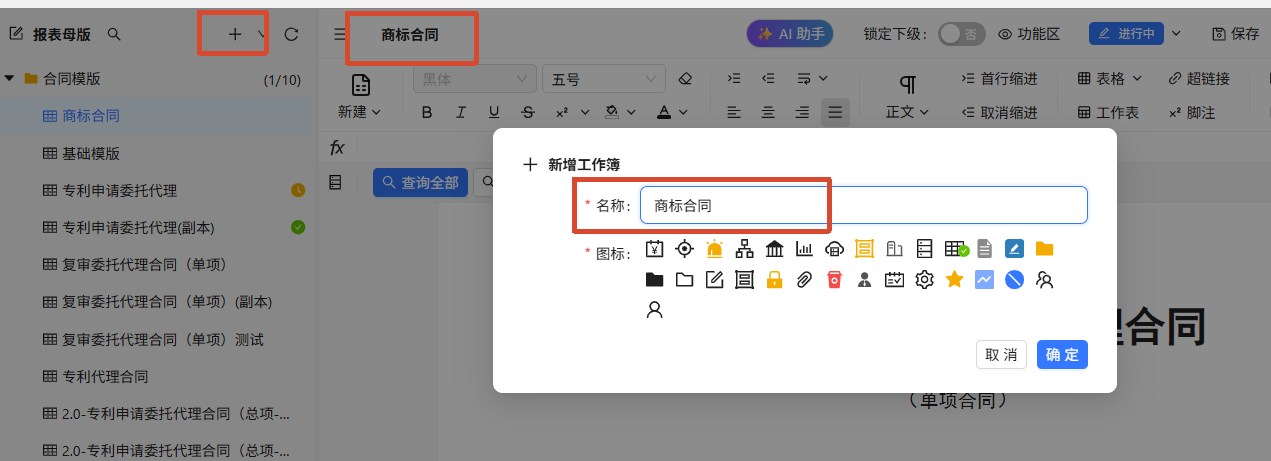Choose the crosshair target icon
The height and width of the screenshot is (461, 1271).
pyautogui.click(x=685, y=249)
